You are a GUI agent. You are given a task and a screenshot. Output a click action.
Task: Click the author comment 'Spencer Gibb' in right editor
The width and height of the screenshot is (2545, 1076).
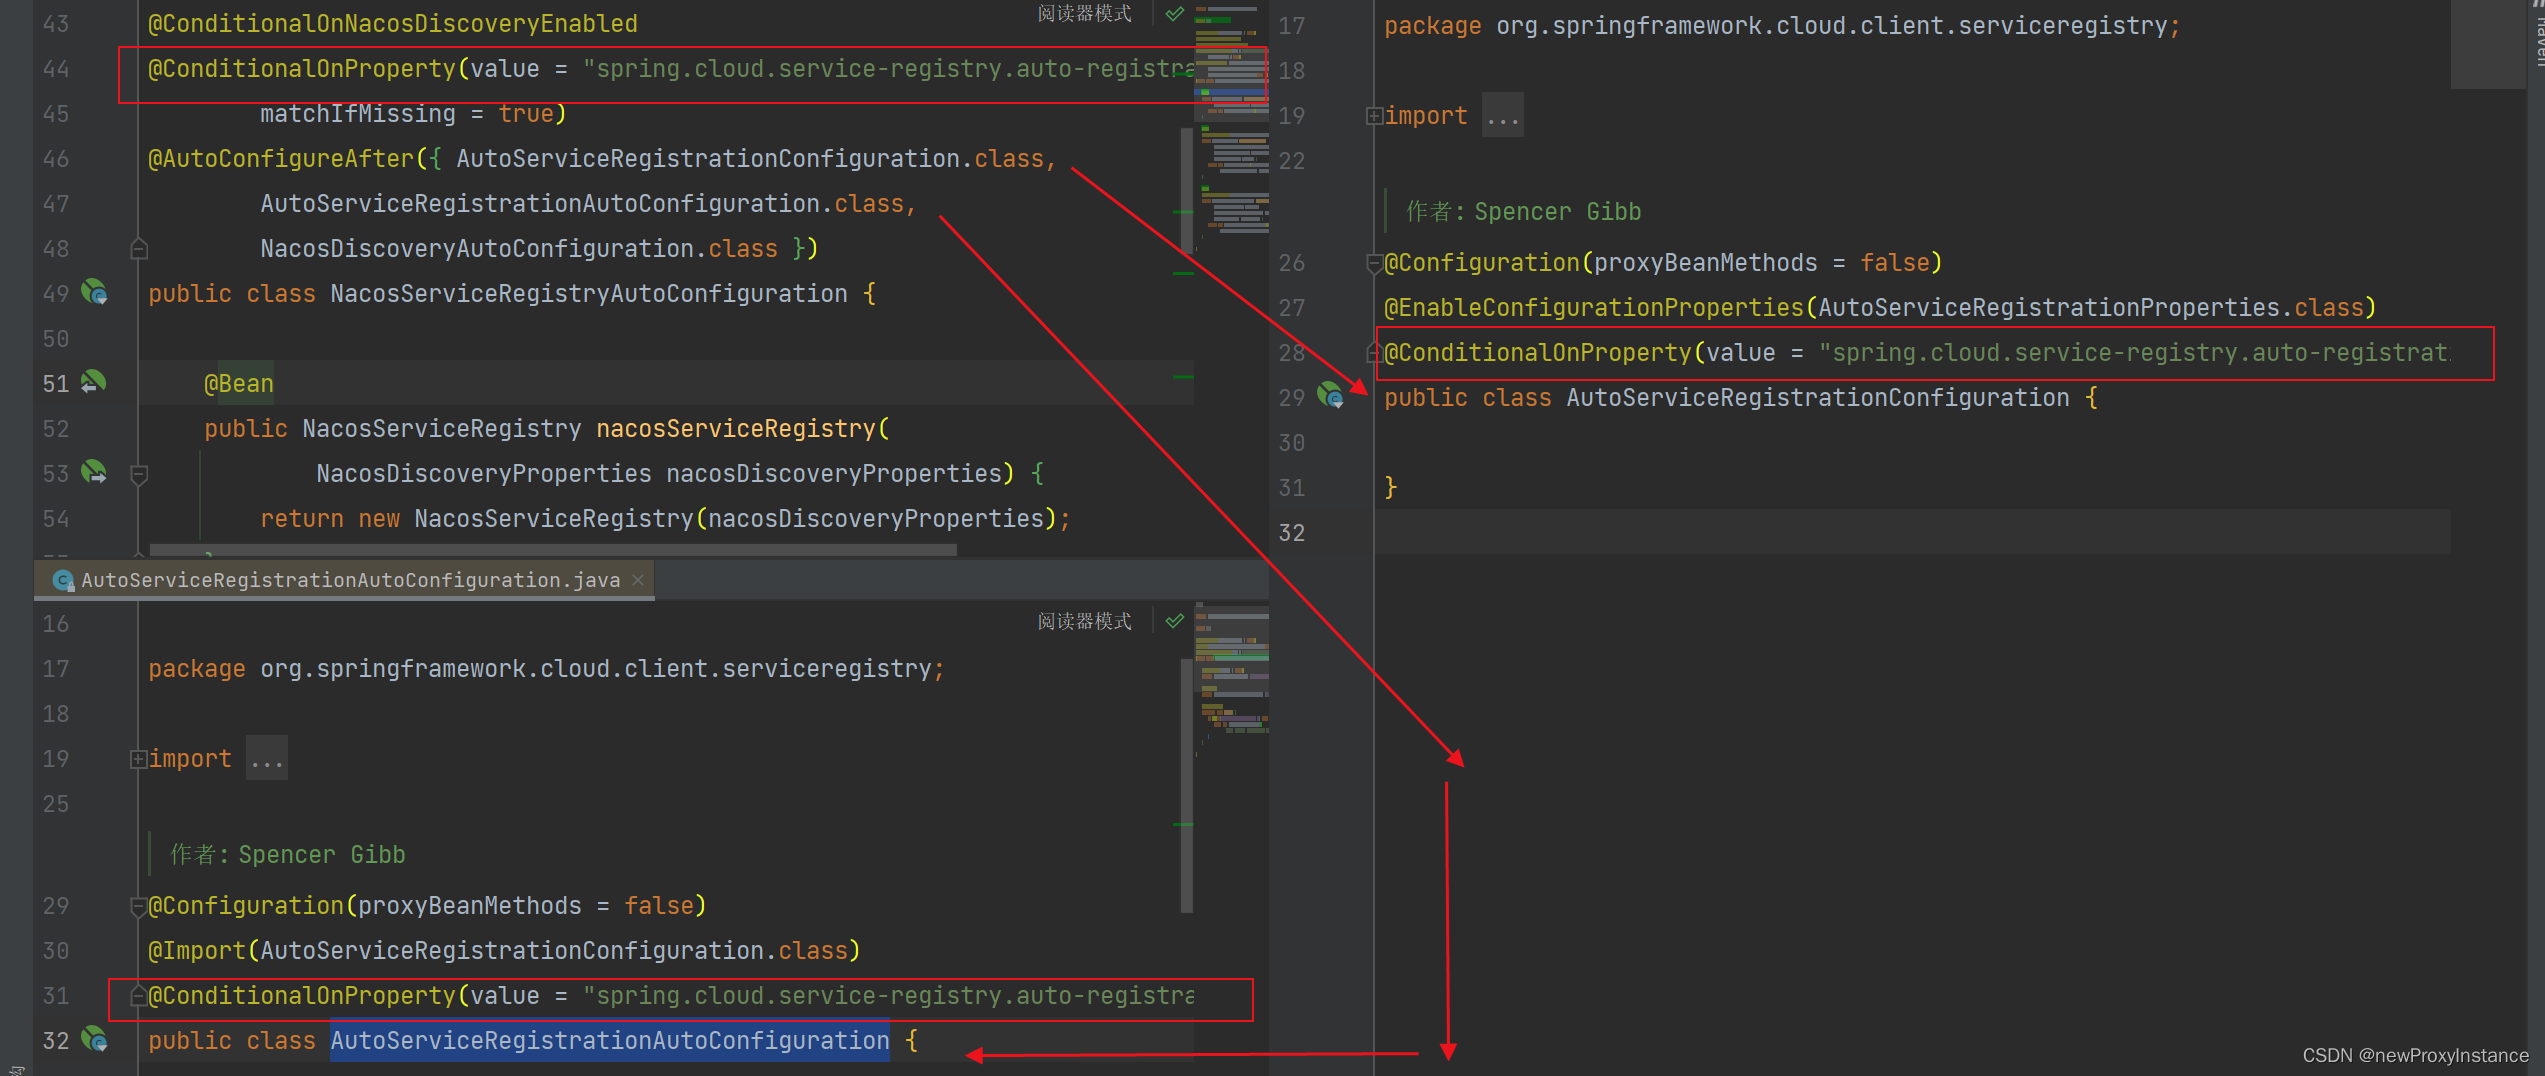click(1557, 211)
